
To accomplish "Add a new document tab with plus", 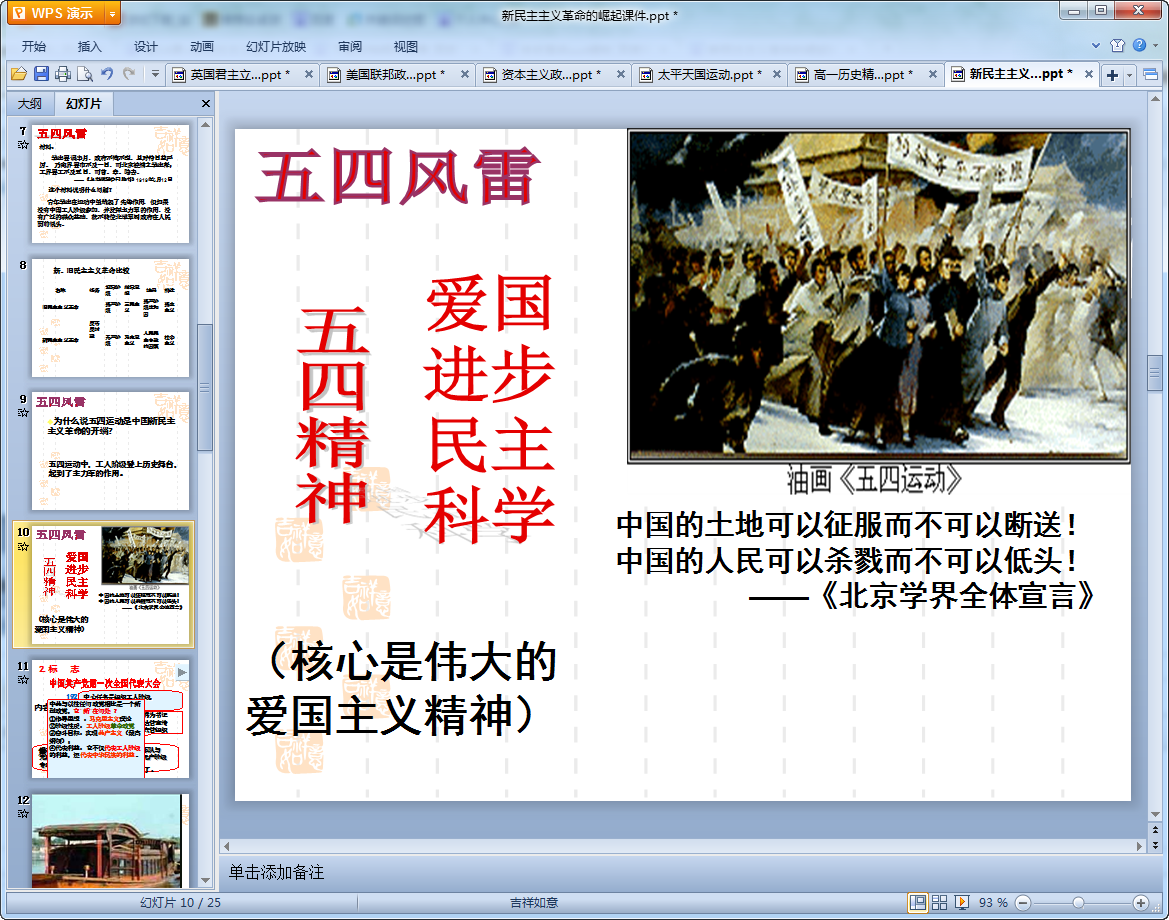I will pos(1112,75).
